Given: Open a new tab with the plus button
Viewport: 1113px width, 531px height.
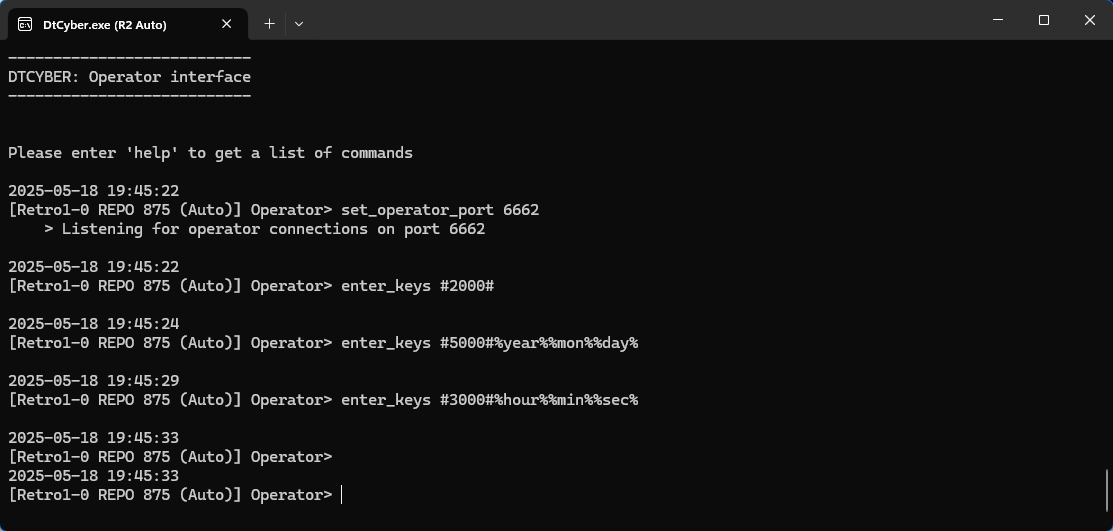Looking at the screenshot, I should pyautogui.click(x=269, y=23).
